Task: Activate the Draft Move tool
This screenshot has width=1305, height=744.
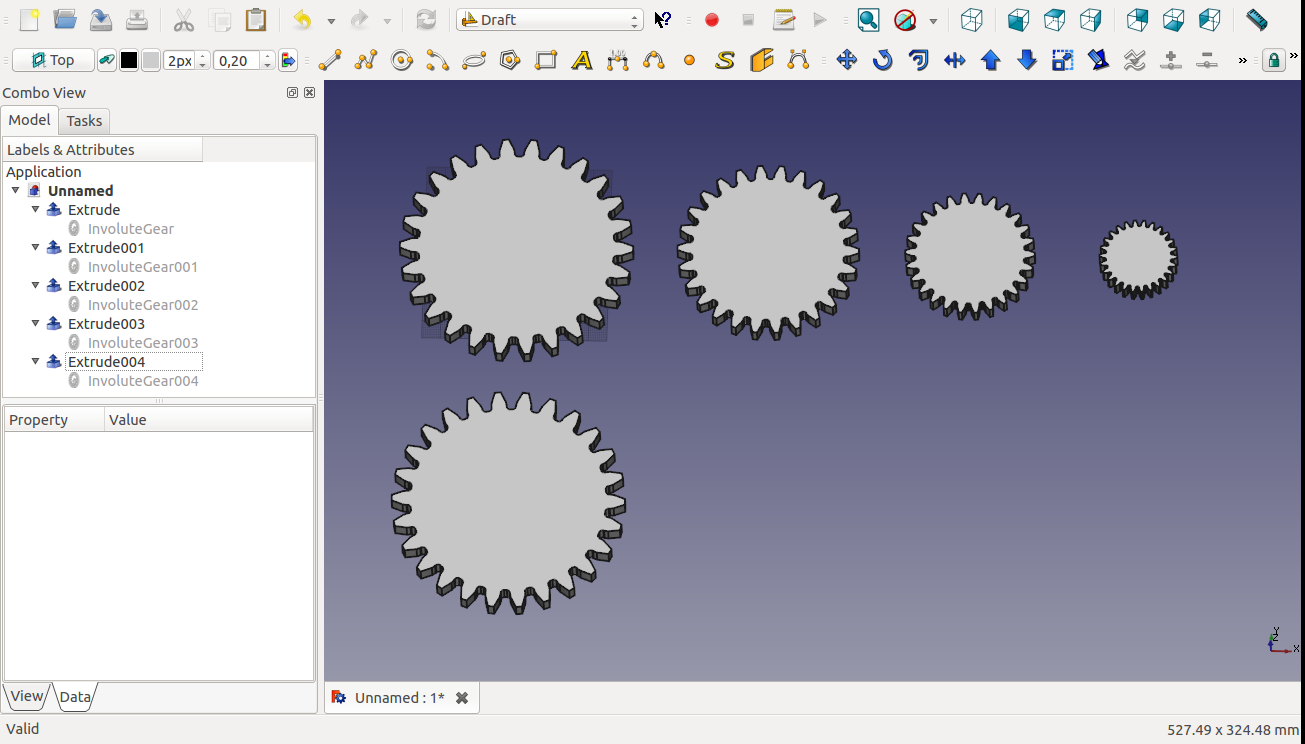Action: [x=847, y=61]
